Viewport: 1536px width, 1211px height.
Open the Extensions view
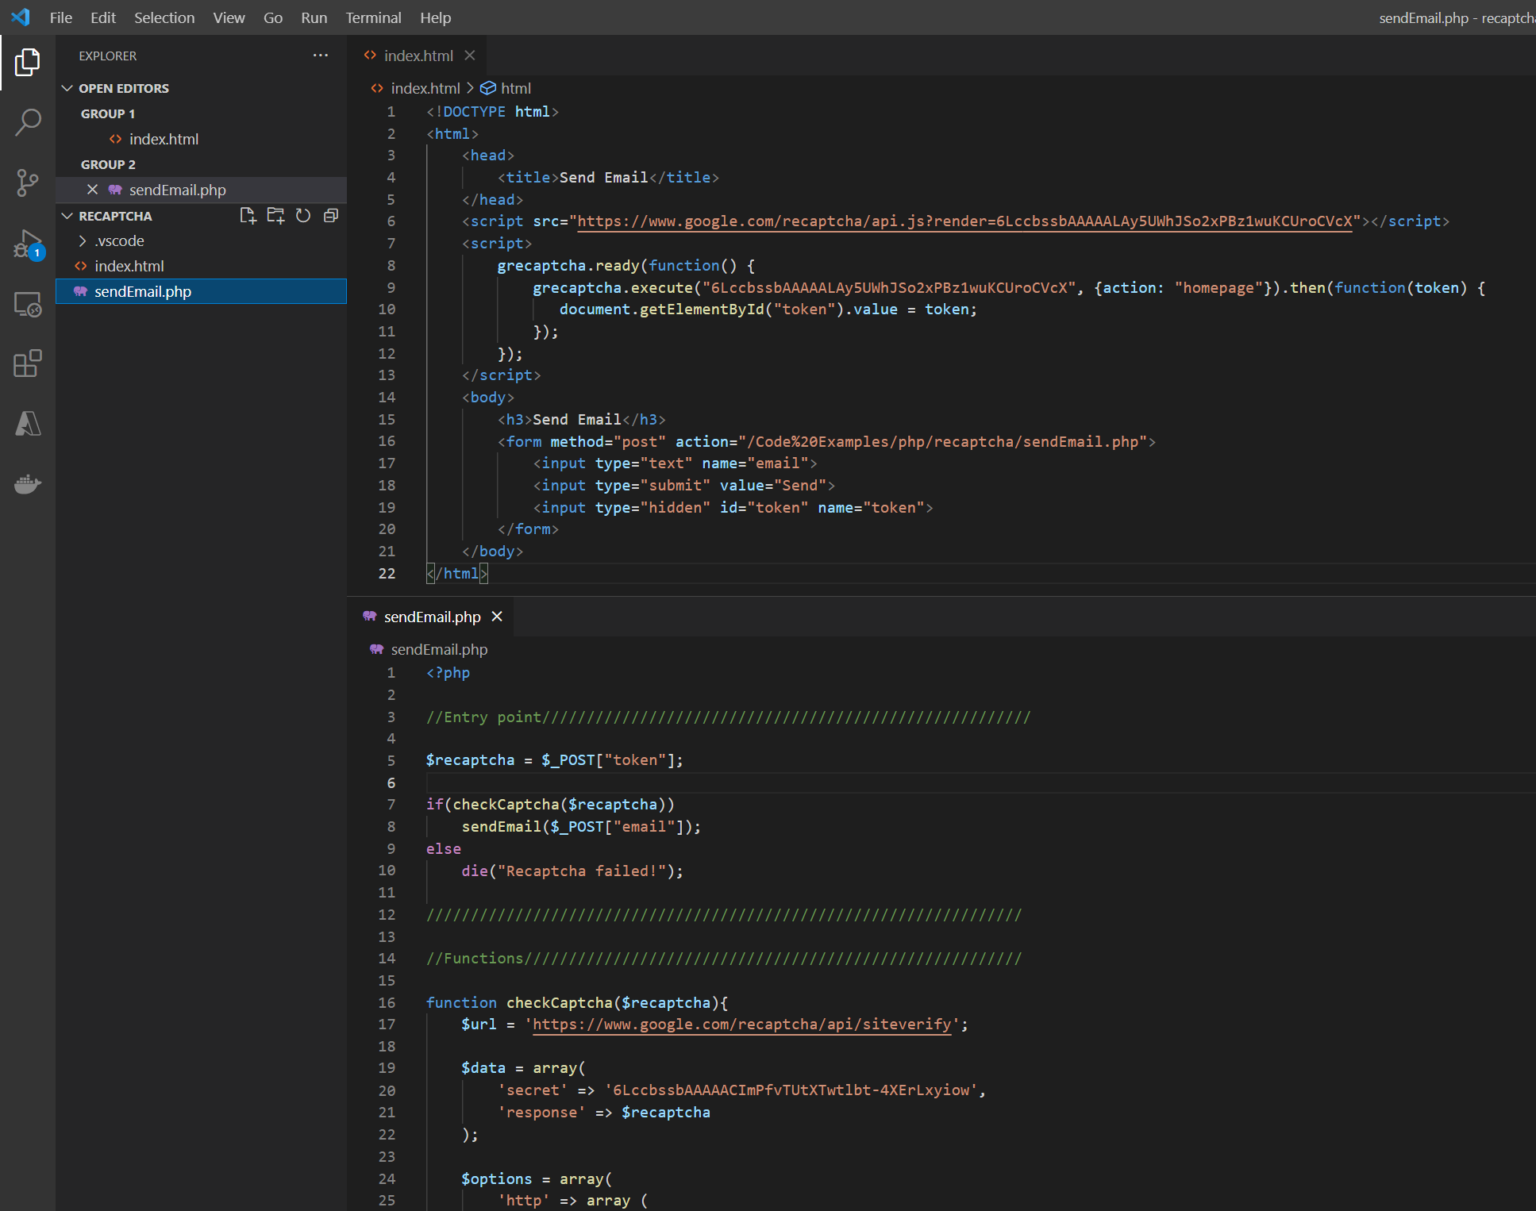[28, 364]
